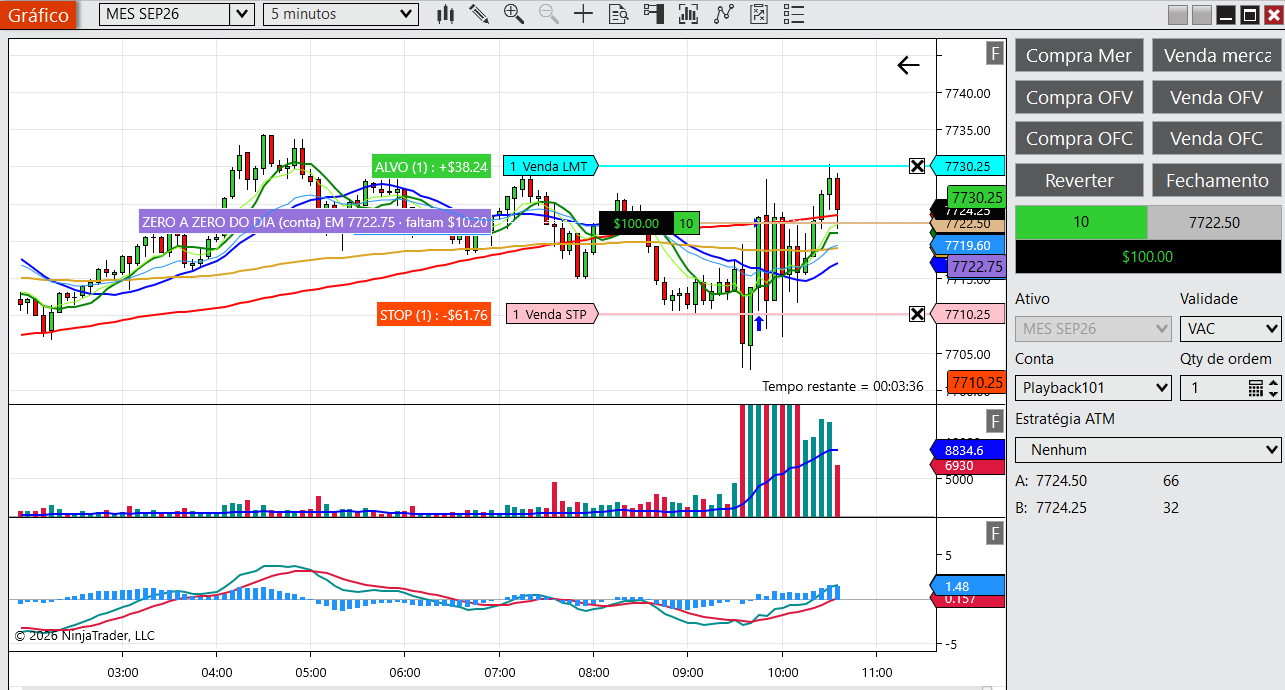The image size is (1285, 690).
Task: Cancel the 7710.25 stop order with X
Action: [917, 314]
